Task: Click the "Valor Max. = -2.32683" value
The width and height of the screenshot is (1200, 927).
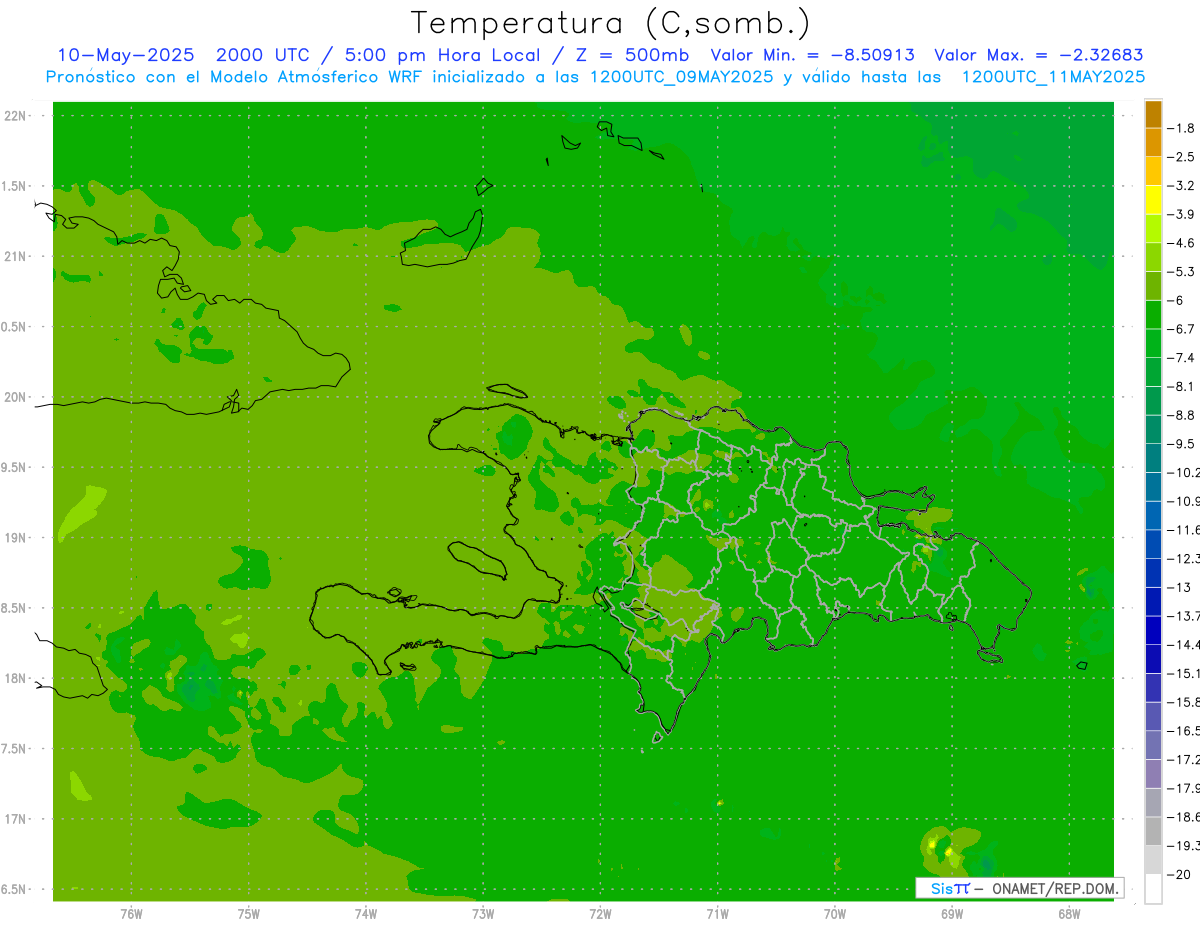Action: pyautogui.click(x=1038, y=55)
